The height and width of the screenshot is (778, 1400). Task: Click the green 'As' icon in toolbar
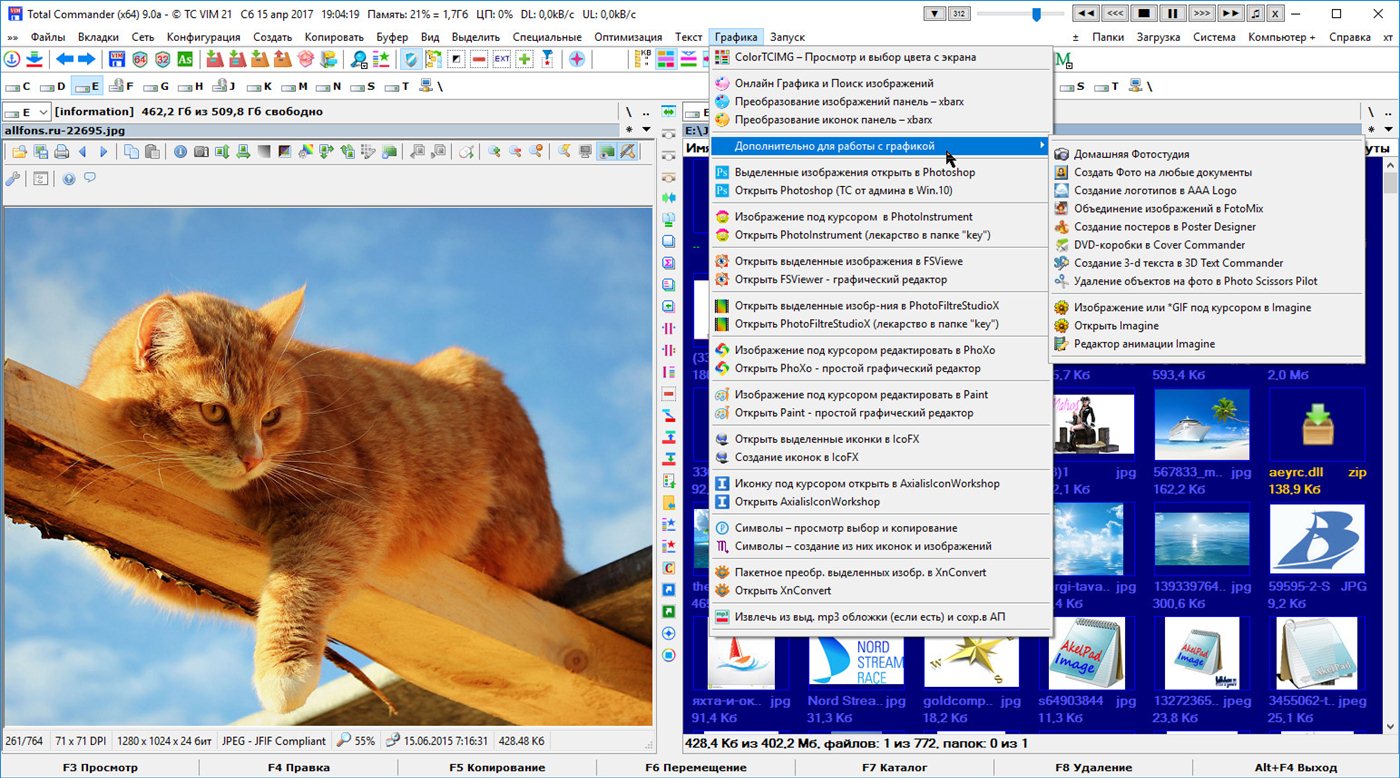(185, 59)
